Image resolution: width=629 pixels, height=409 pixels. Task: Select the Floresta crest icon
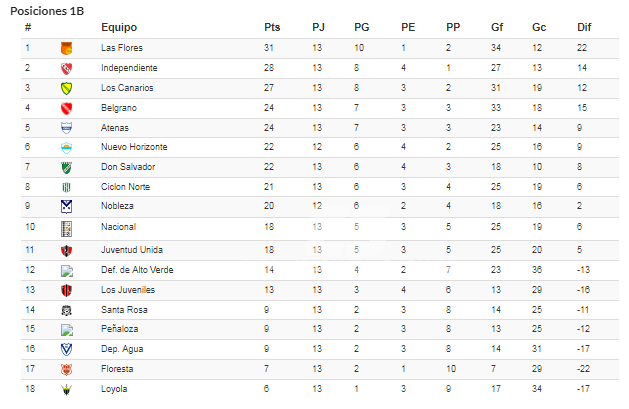pos(66,370)
